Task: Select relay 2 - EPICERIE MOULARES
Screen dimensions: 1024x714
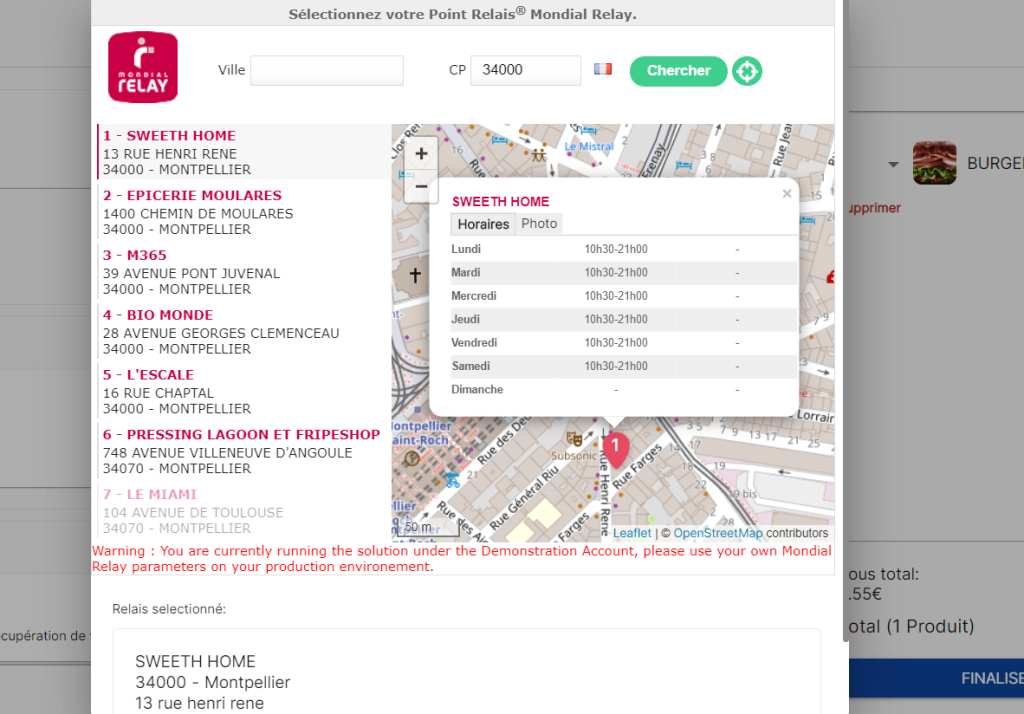Action: click(x=244, y=212)
